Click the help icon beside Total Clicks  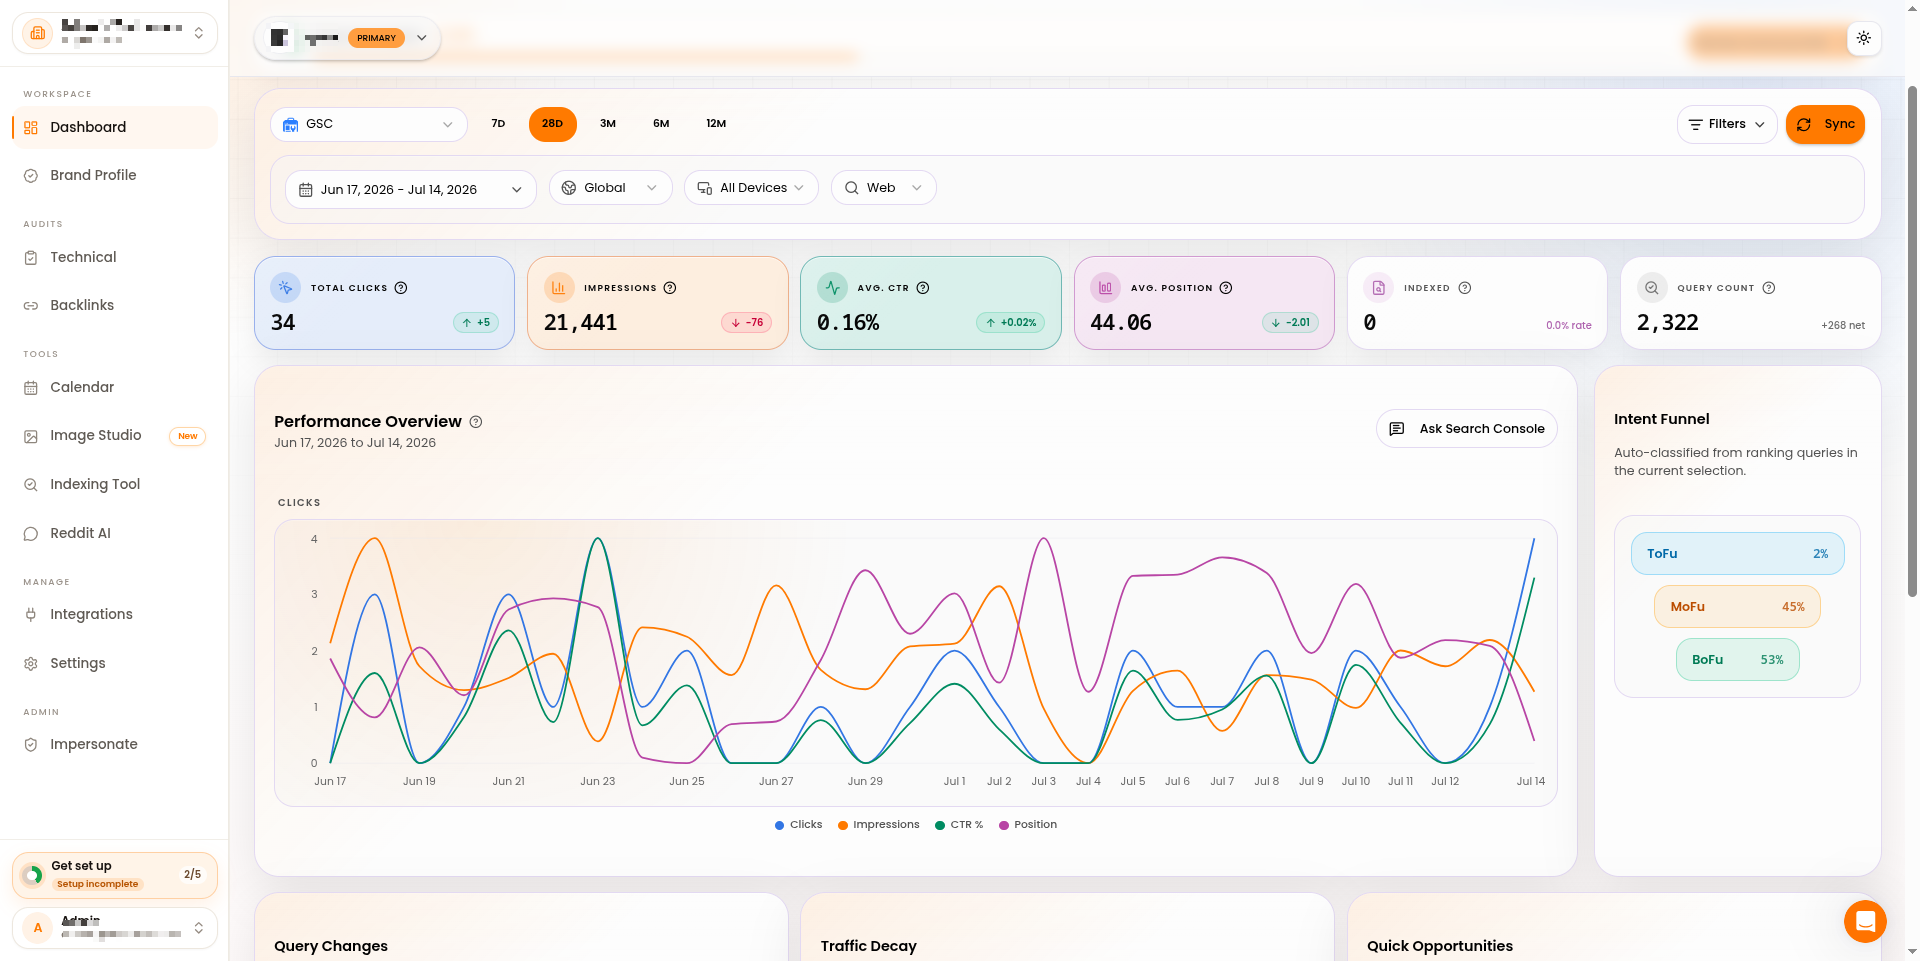401,288
